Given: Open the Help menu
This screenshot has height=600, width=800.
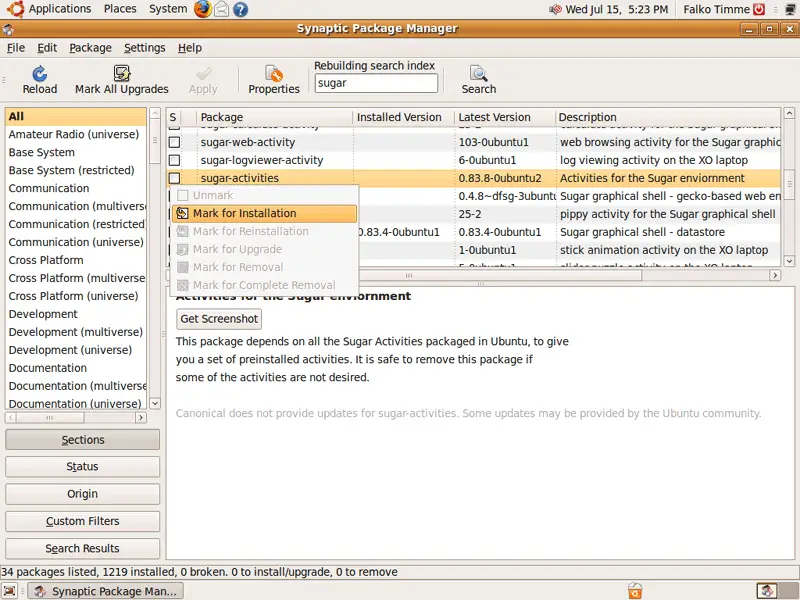Looking at the screenshot, I should [x=190, y=48].
